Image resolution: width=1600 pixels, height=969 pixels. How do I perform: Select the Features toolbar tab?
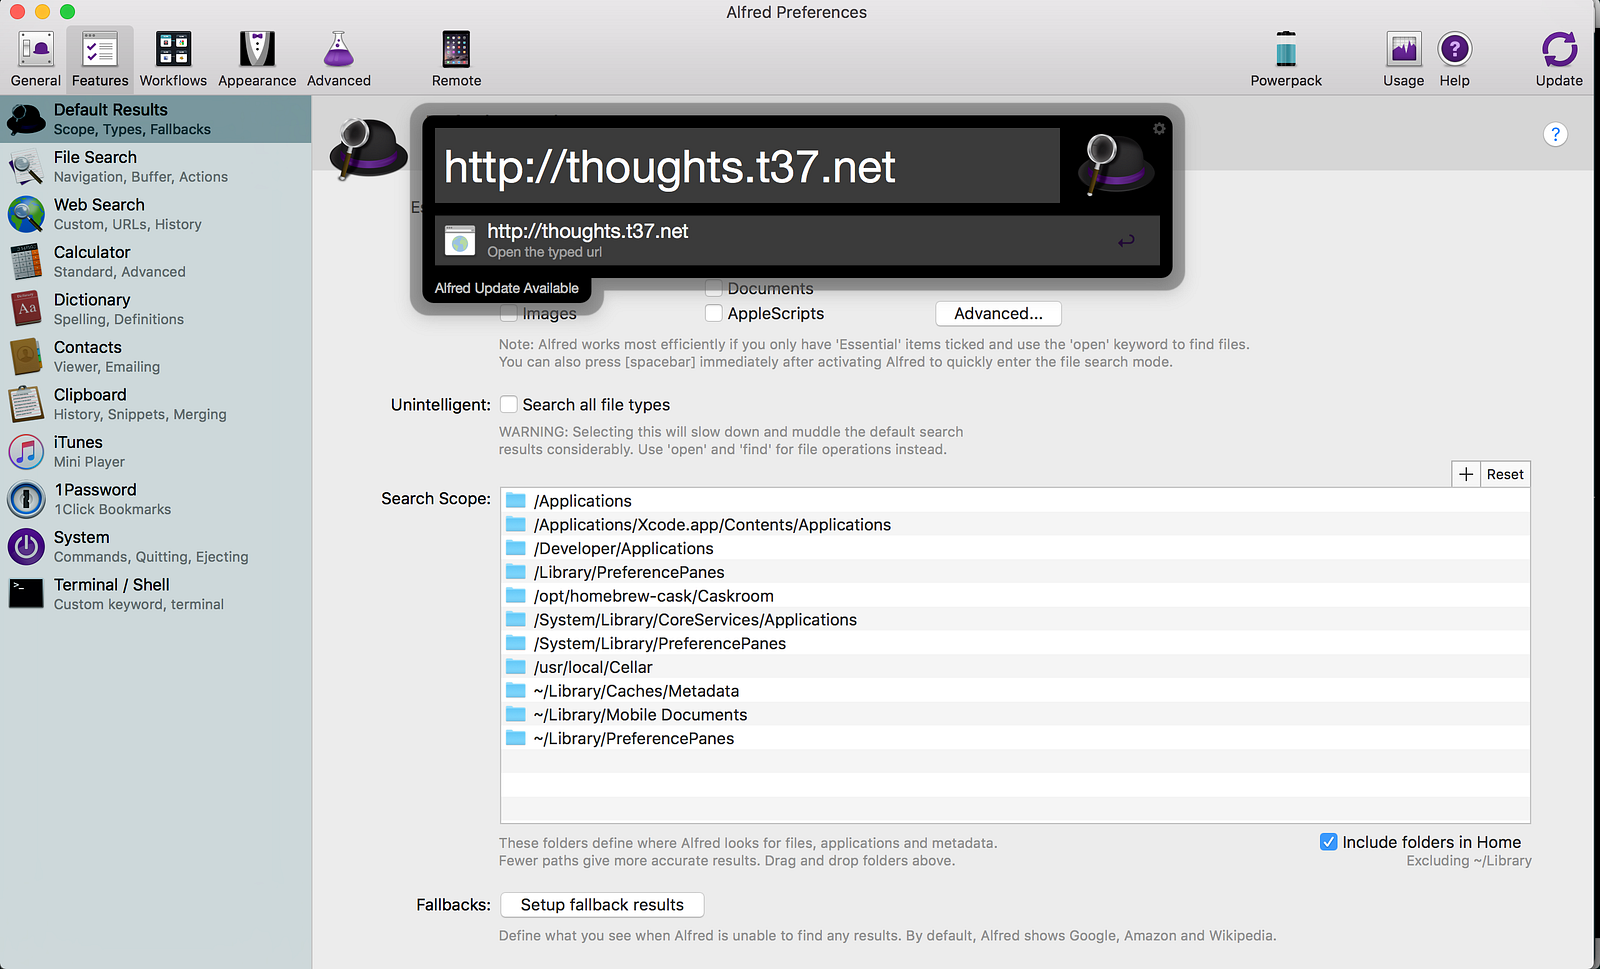(100, 59)
